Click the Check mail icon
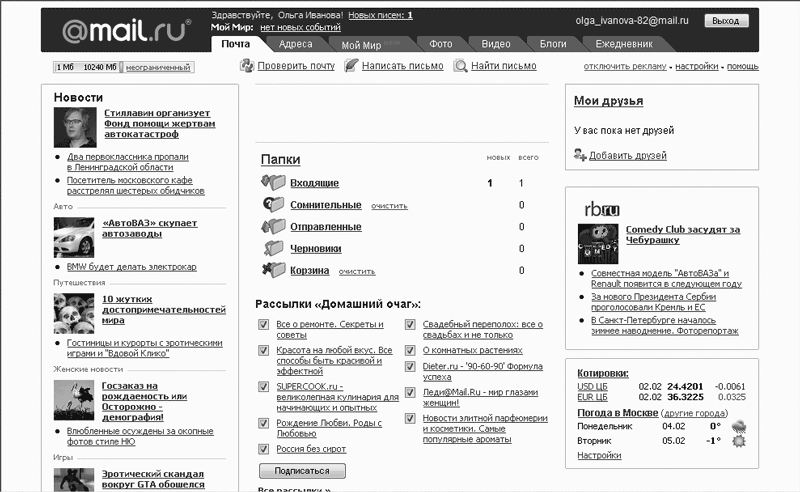 click(247, 65)
